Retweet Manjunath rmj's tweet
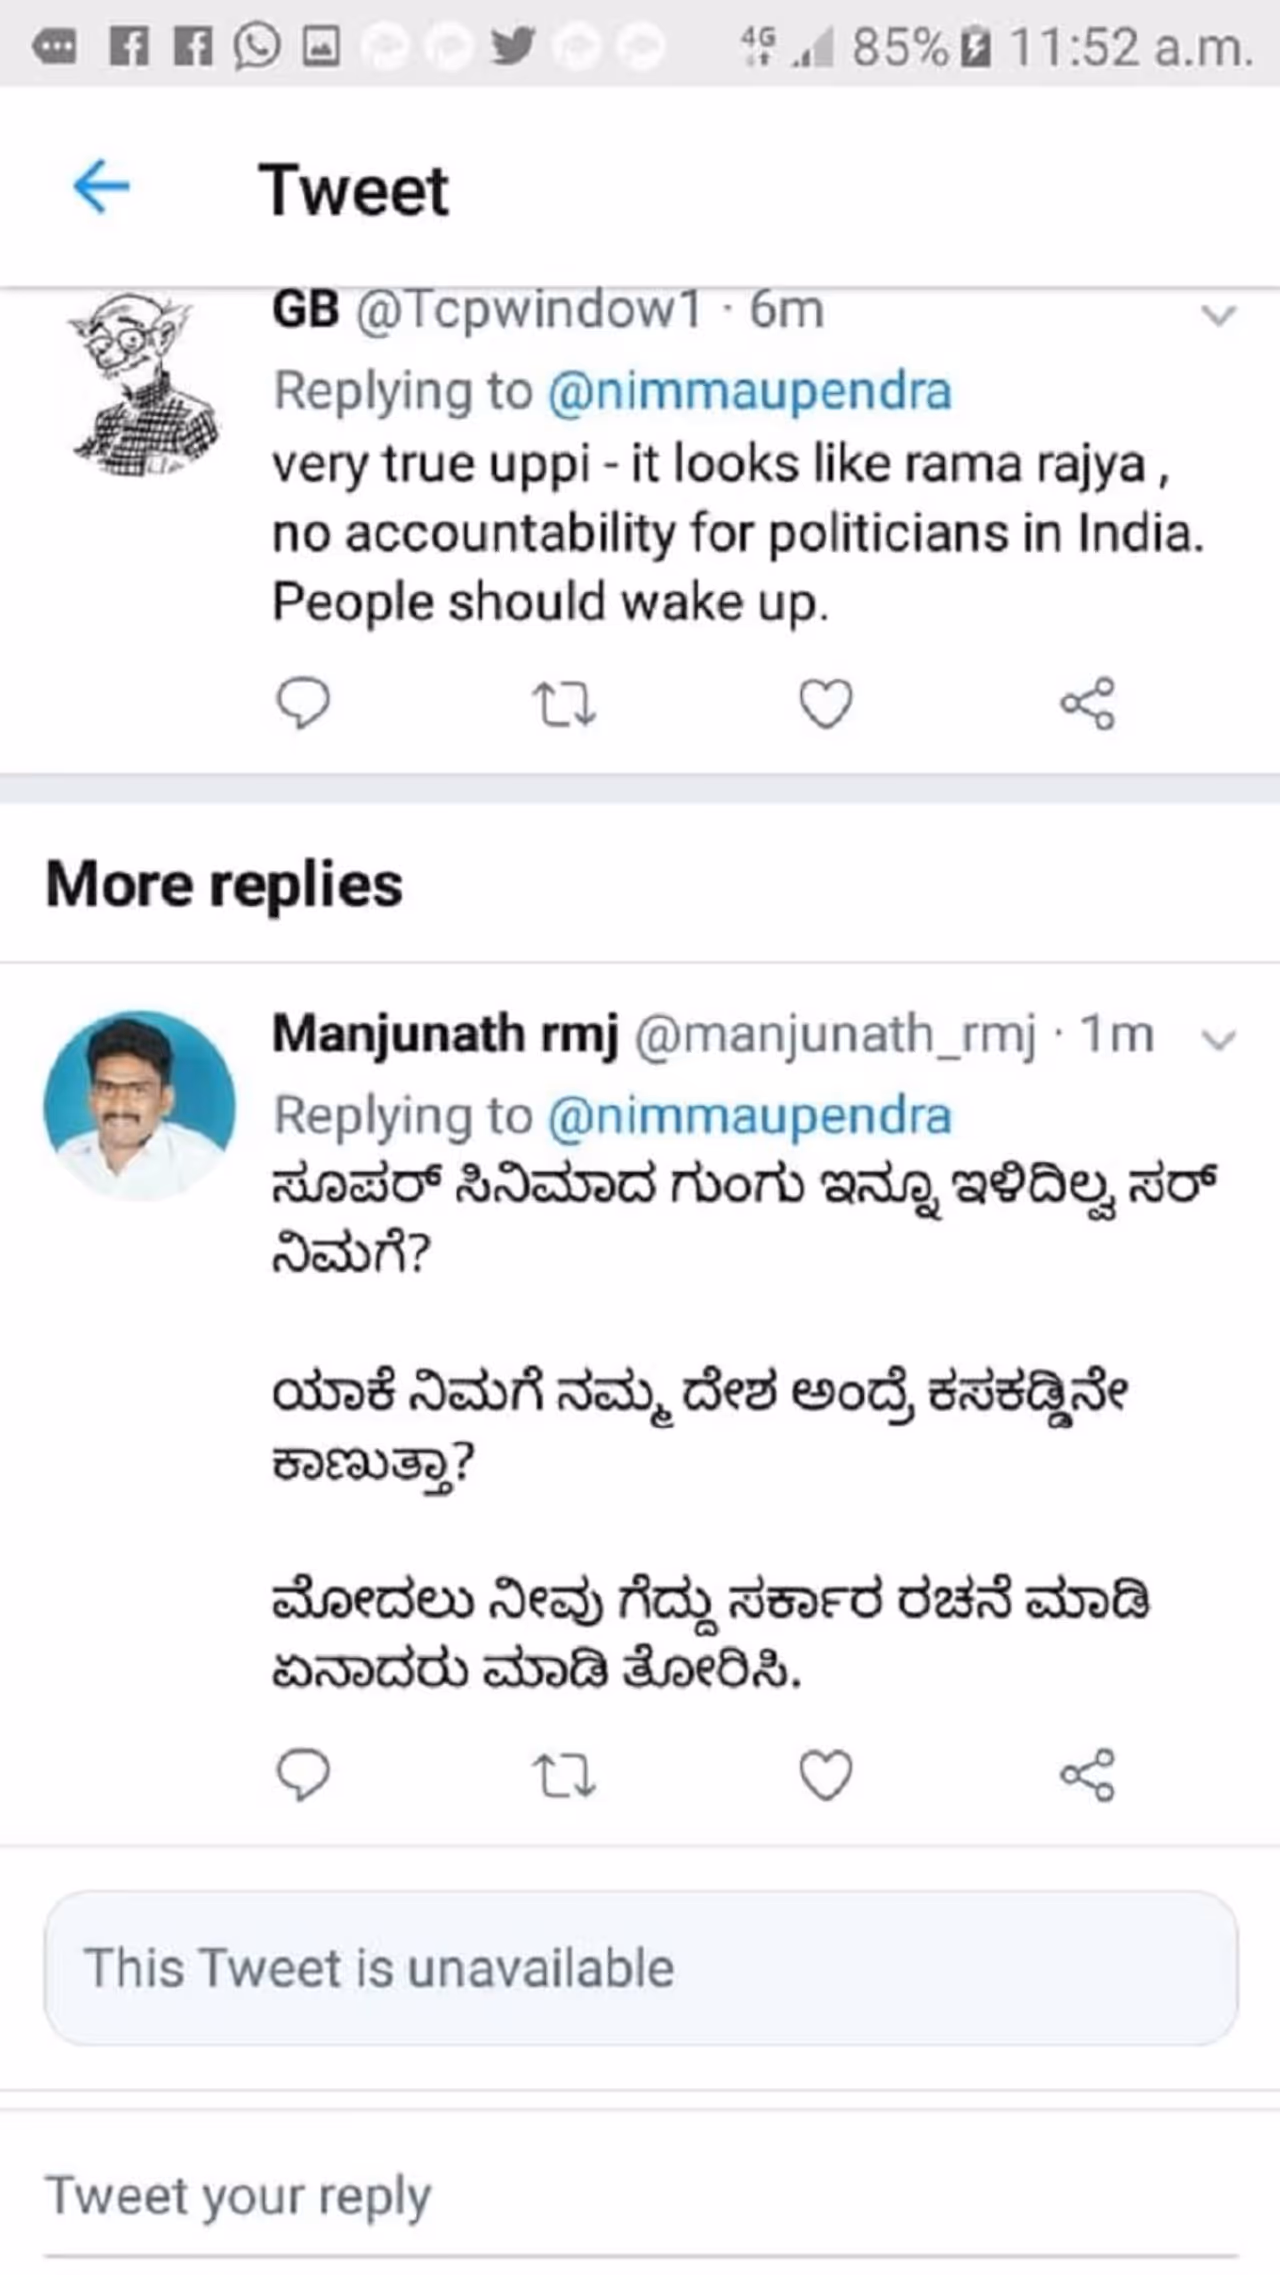1280x2275 pixels. coord(564,1776)
